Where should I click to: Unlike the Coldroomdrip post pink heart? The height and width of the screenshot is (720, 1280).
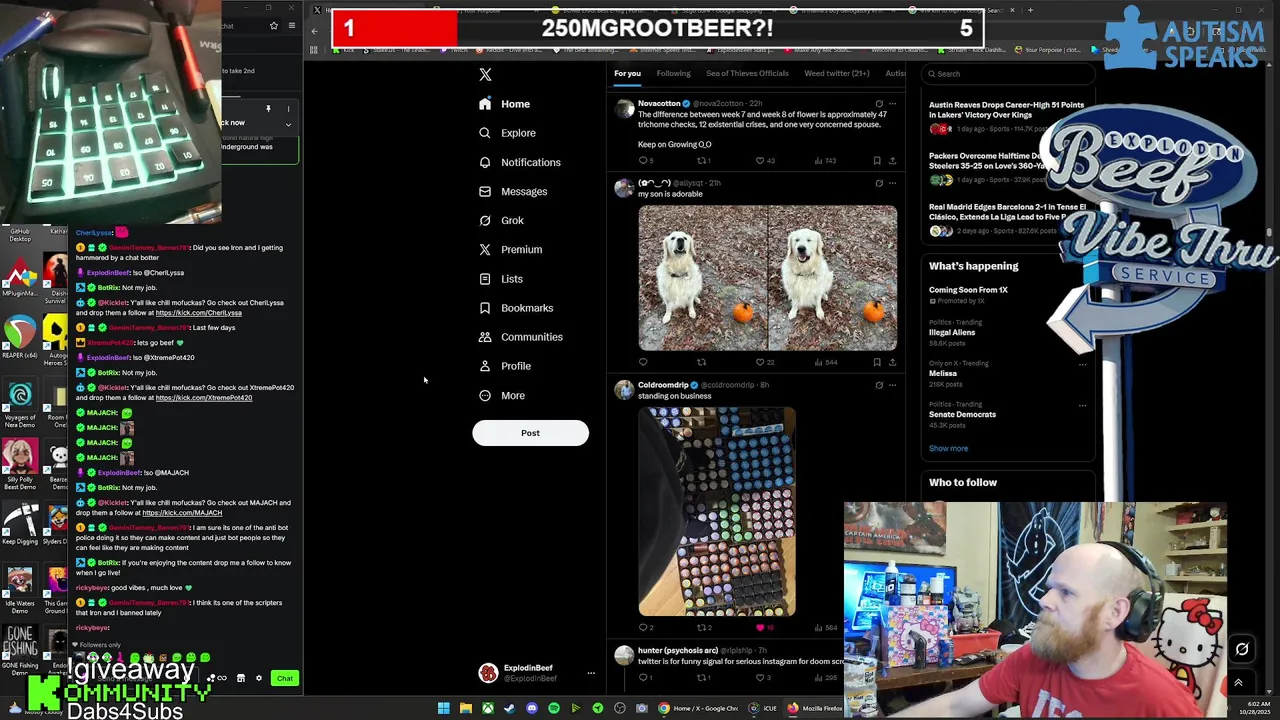point(760,628)
